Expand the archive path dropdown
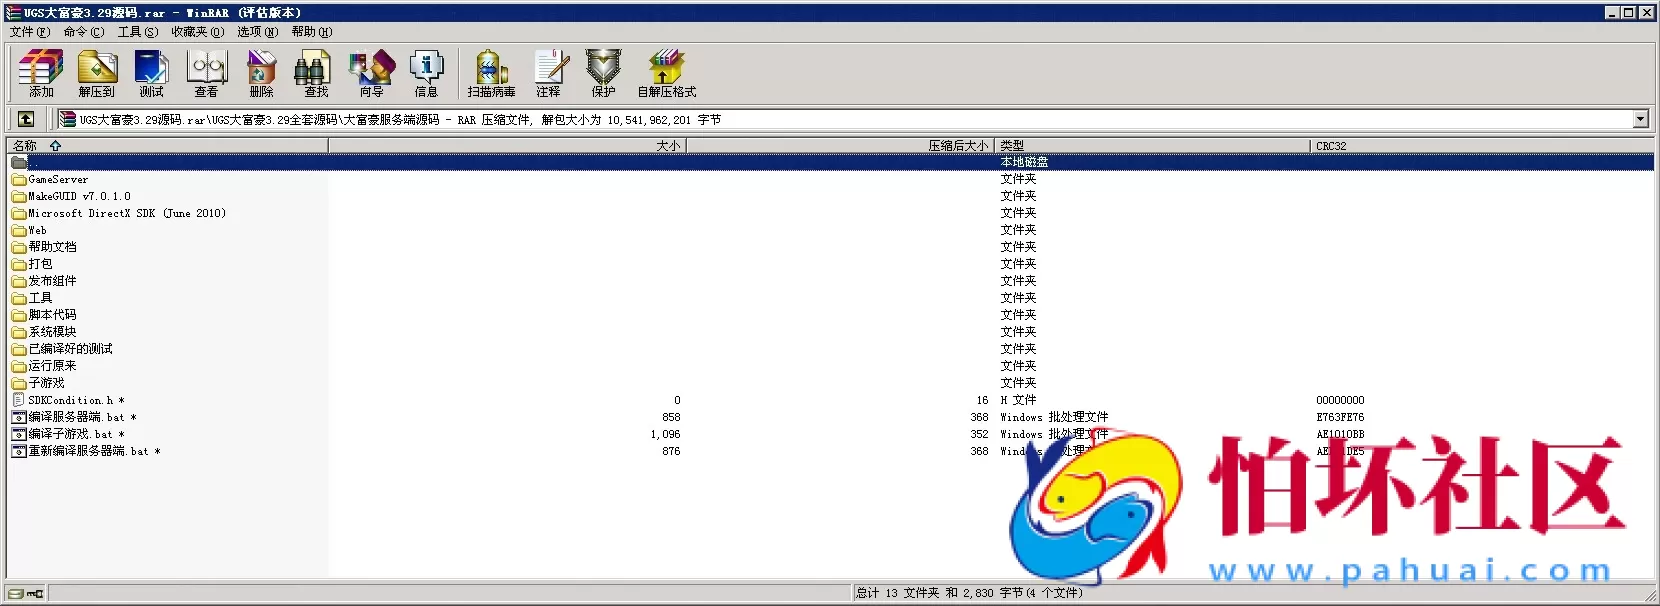 pyautogui.click(x=1640, y=119)
